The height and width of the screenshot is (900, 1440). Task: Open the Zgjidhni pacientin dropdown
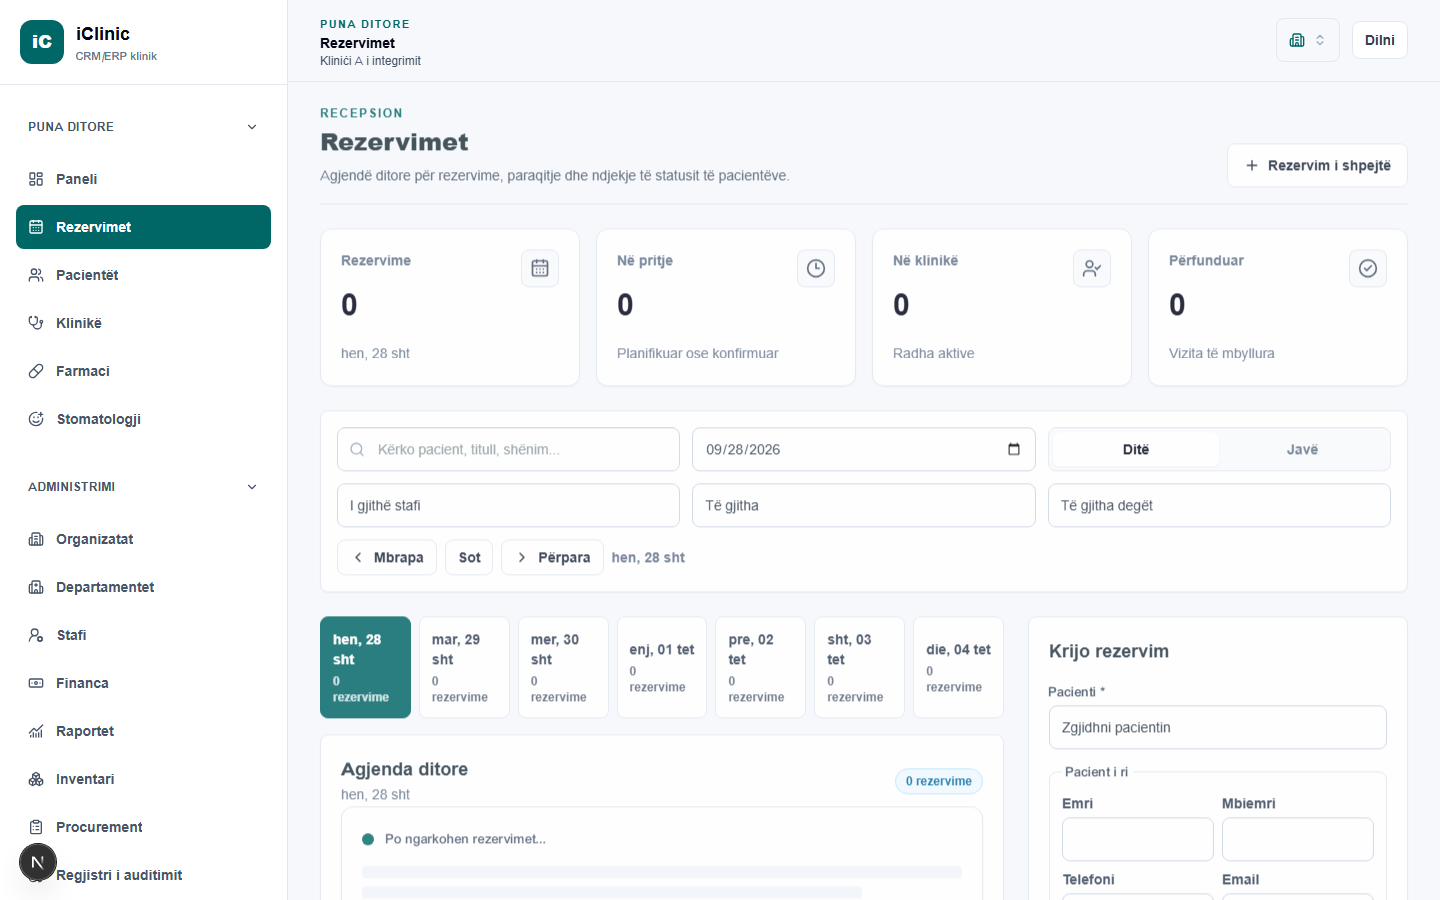[x=1218, y=727]
